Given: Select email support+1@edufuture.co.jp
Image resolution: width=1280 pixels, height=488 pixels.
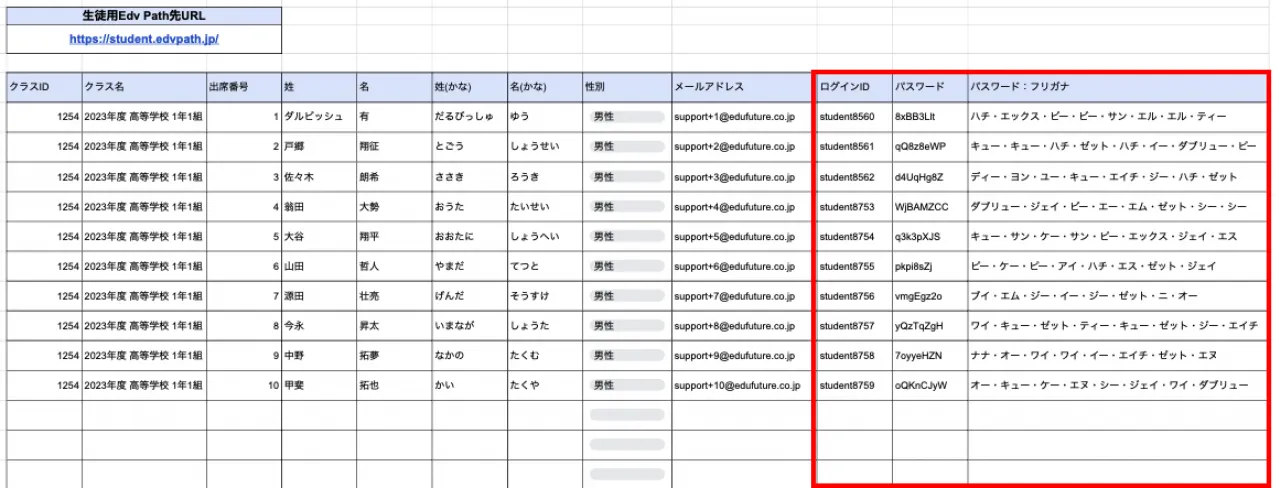Looking at the screenshot, I should (x=744, y=117).
